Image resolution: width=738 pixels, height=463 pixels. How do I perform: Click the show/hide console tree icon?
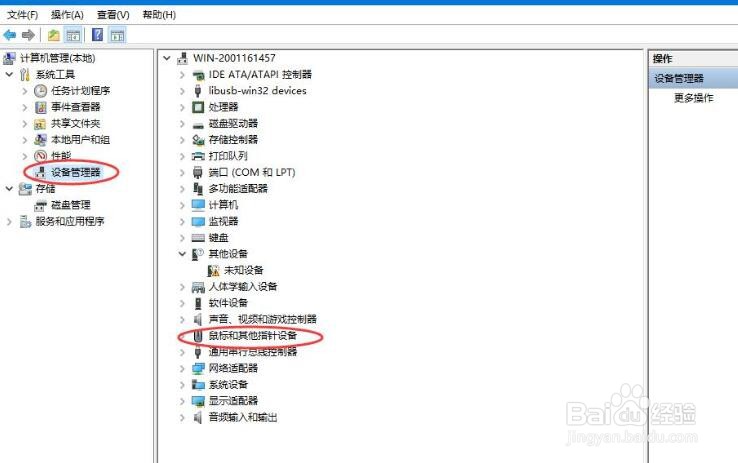pos(73,35)
